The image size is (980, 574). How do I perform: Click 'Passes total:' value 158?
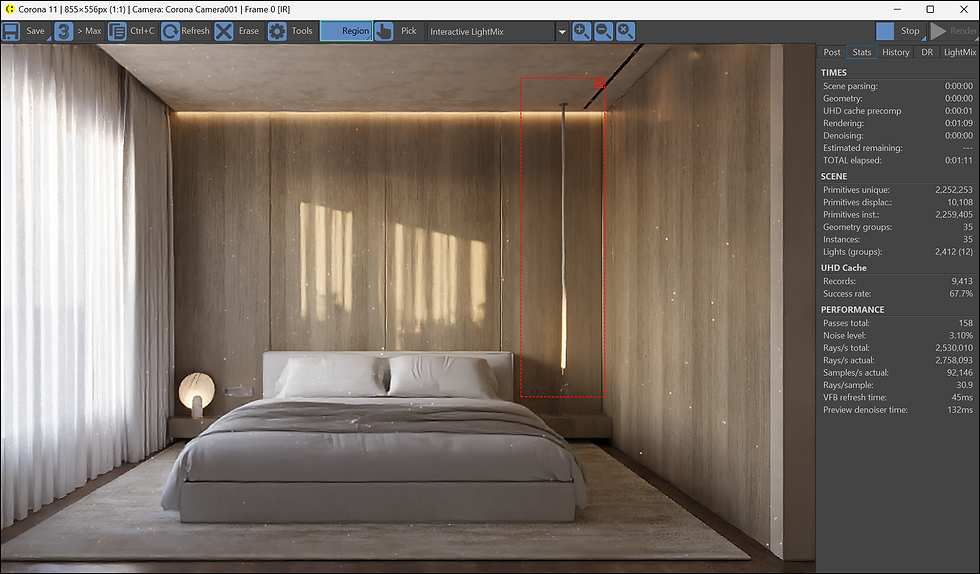tap(966, 323)
